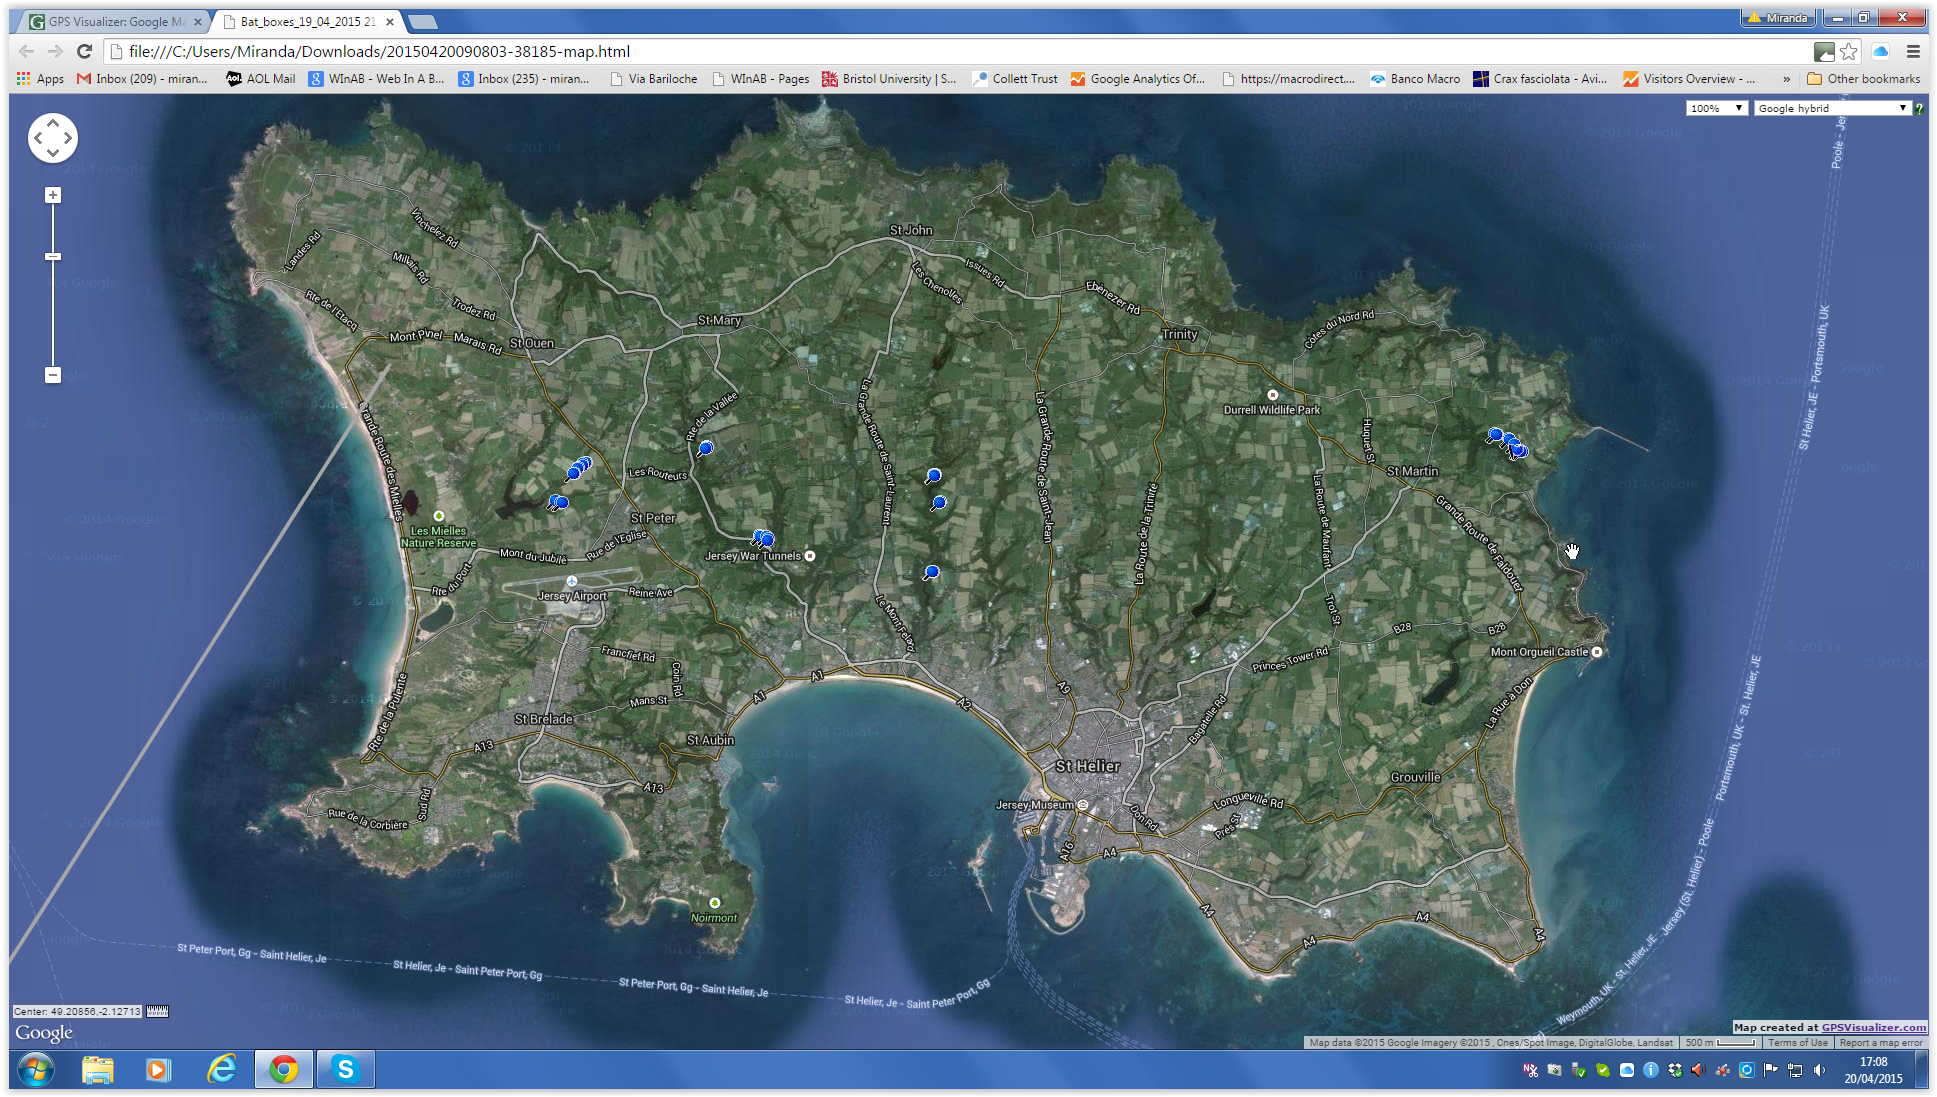Go back in browser history
The width and height of the screenshot is (1937, 1097).
point(27,51)
